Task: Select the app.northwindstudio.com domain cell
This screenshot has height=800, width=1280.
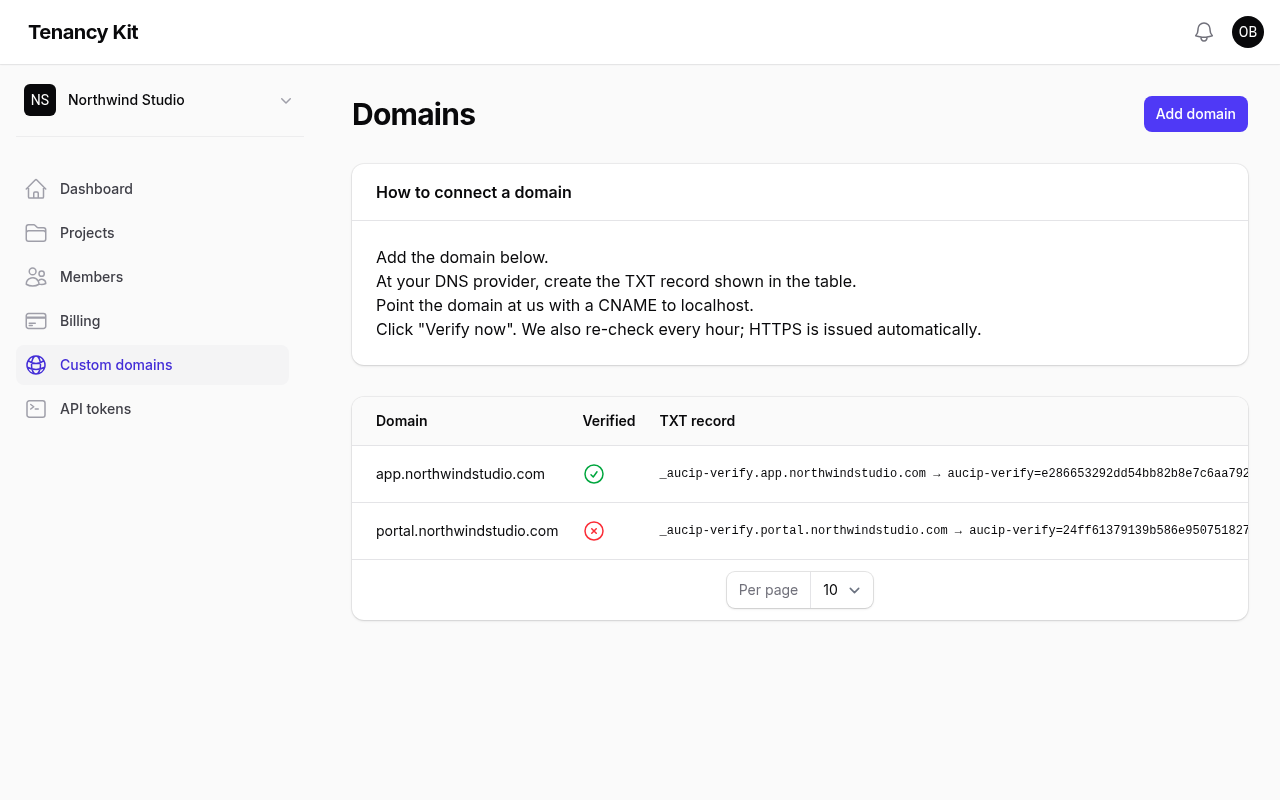Action: (x=460, y=474)
